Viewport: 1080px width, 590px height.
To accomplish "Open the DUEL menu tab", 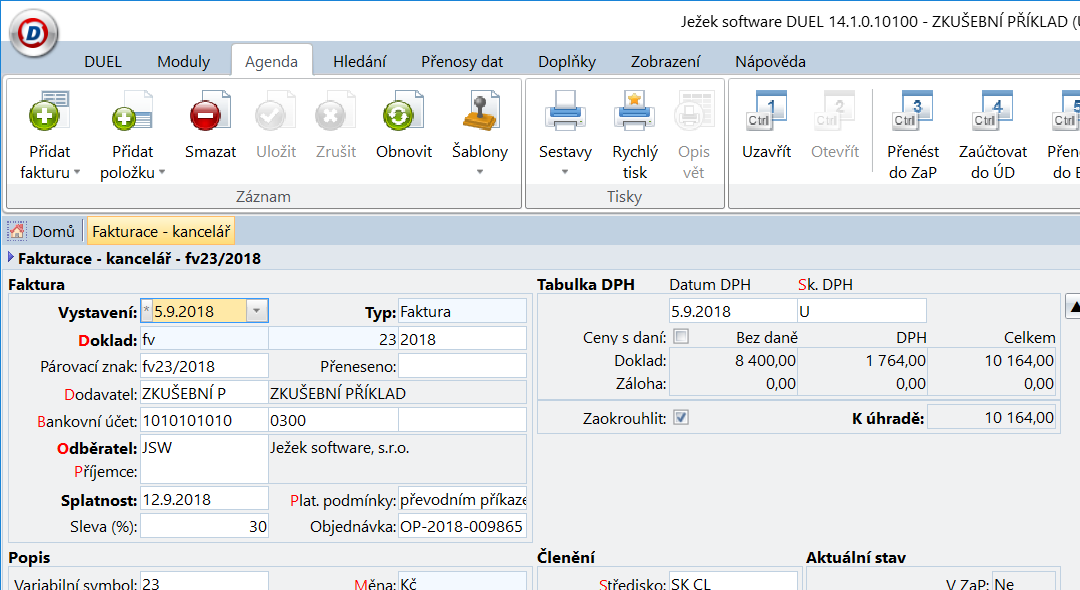I will 103,61.
